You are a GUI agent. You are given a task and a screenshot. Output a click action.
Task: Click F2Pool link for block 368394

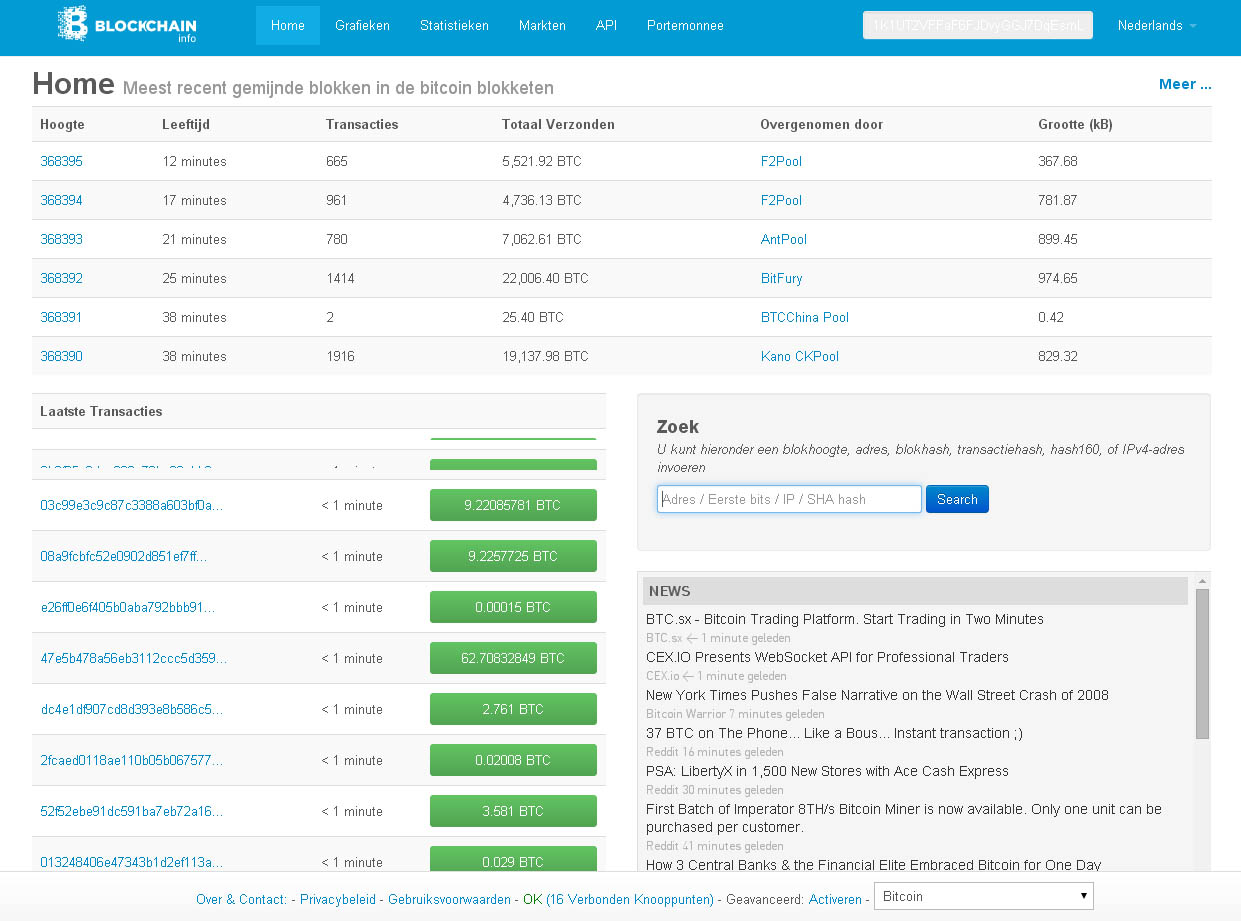tap(781, 200)
